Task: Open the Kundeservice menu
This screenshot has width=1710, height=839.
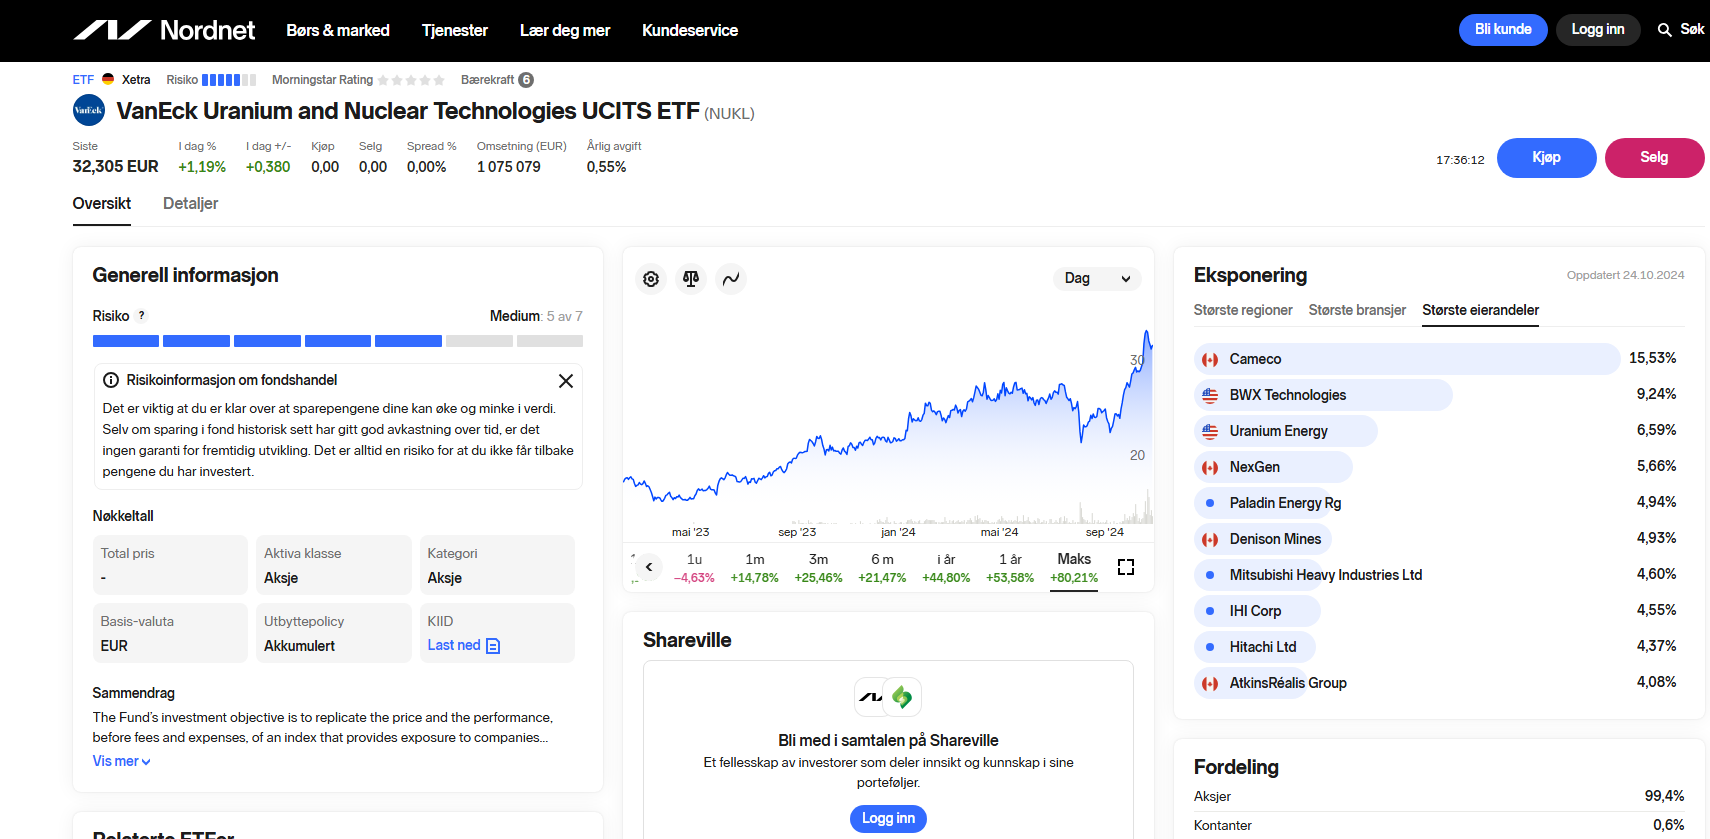Action: (x=690, y=30)
